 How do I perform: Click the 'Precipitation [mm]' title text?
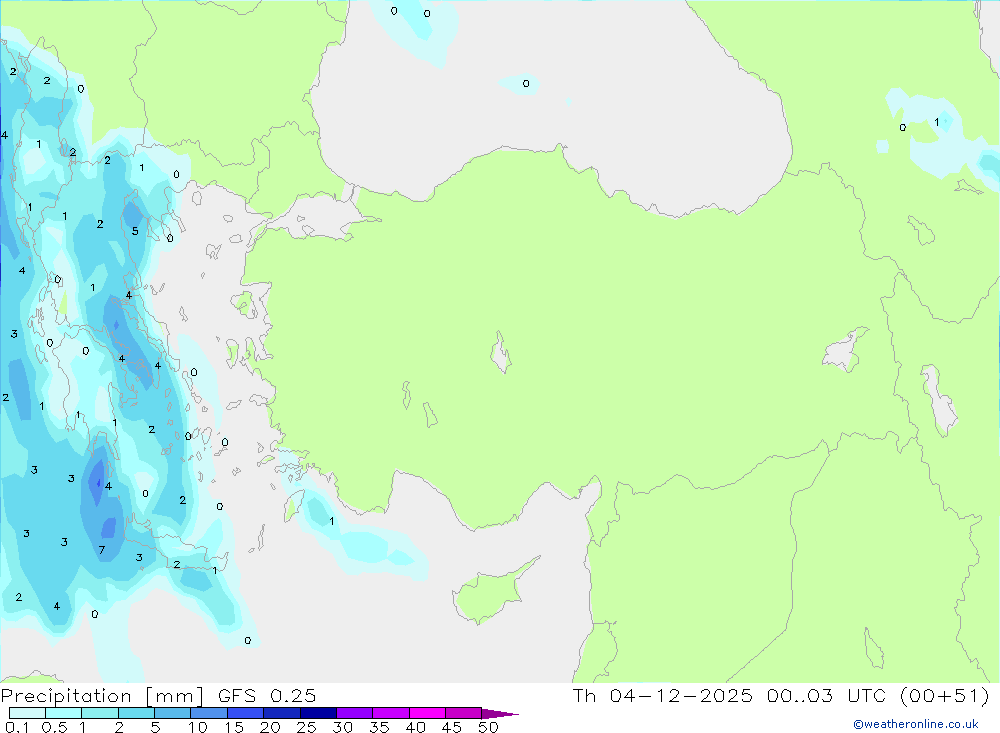(102, 696)
